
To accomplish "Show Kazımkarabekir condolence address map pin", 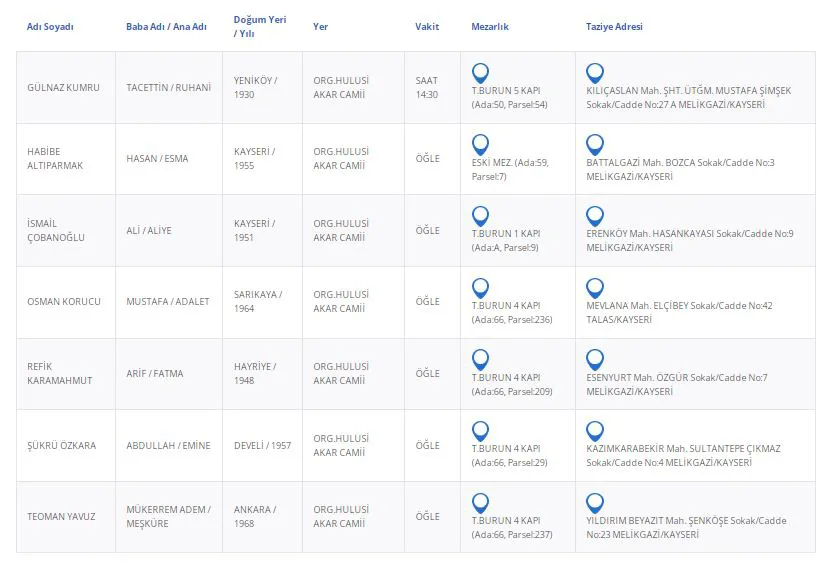I will (595, 431).
